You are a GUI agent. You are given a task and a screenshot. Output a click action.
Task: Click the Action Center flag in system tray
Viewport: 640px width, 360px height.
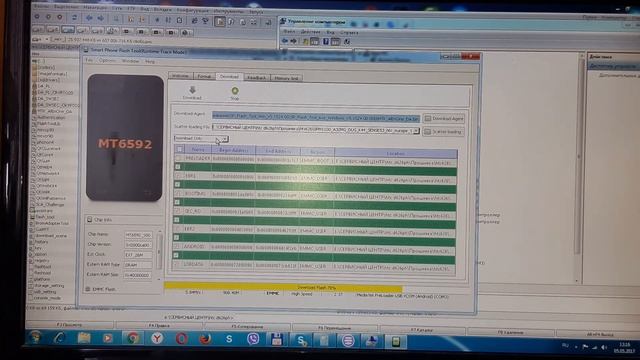click(x=585, y=347)
